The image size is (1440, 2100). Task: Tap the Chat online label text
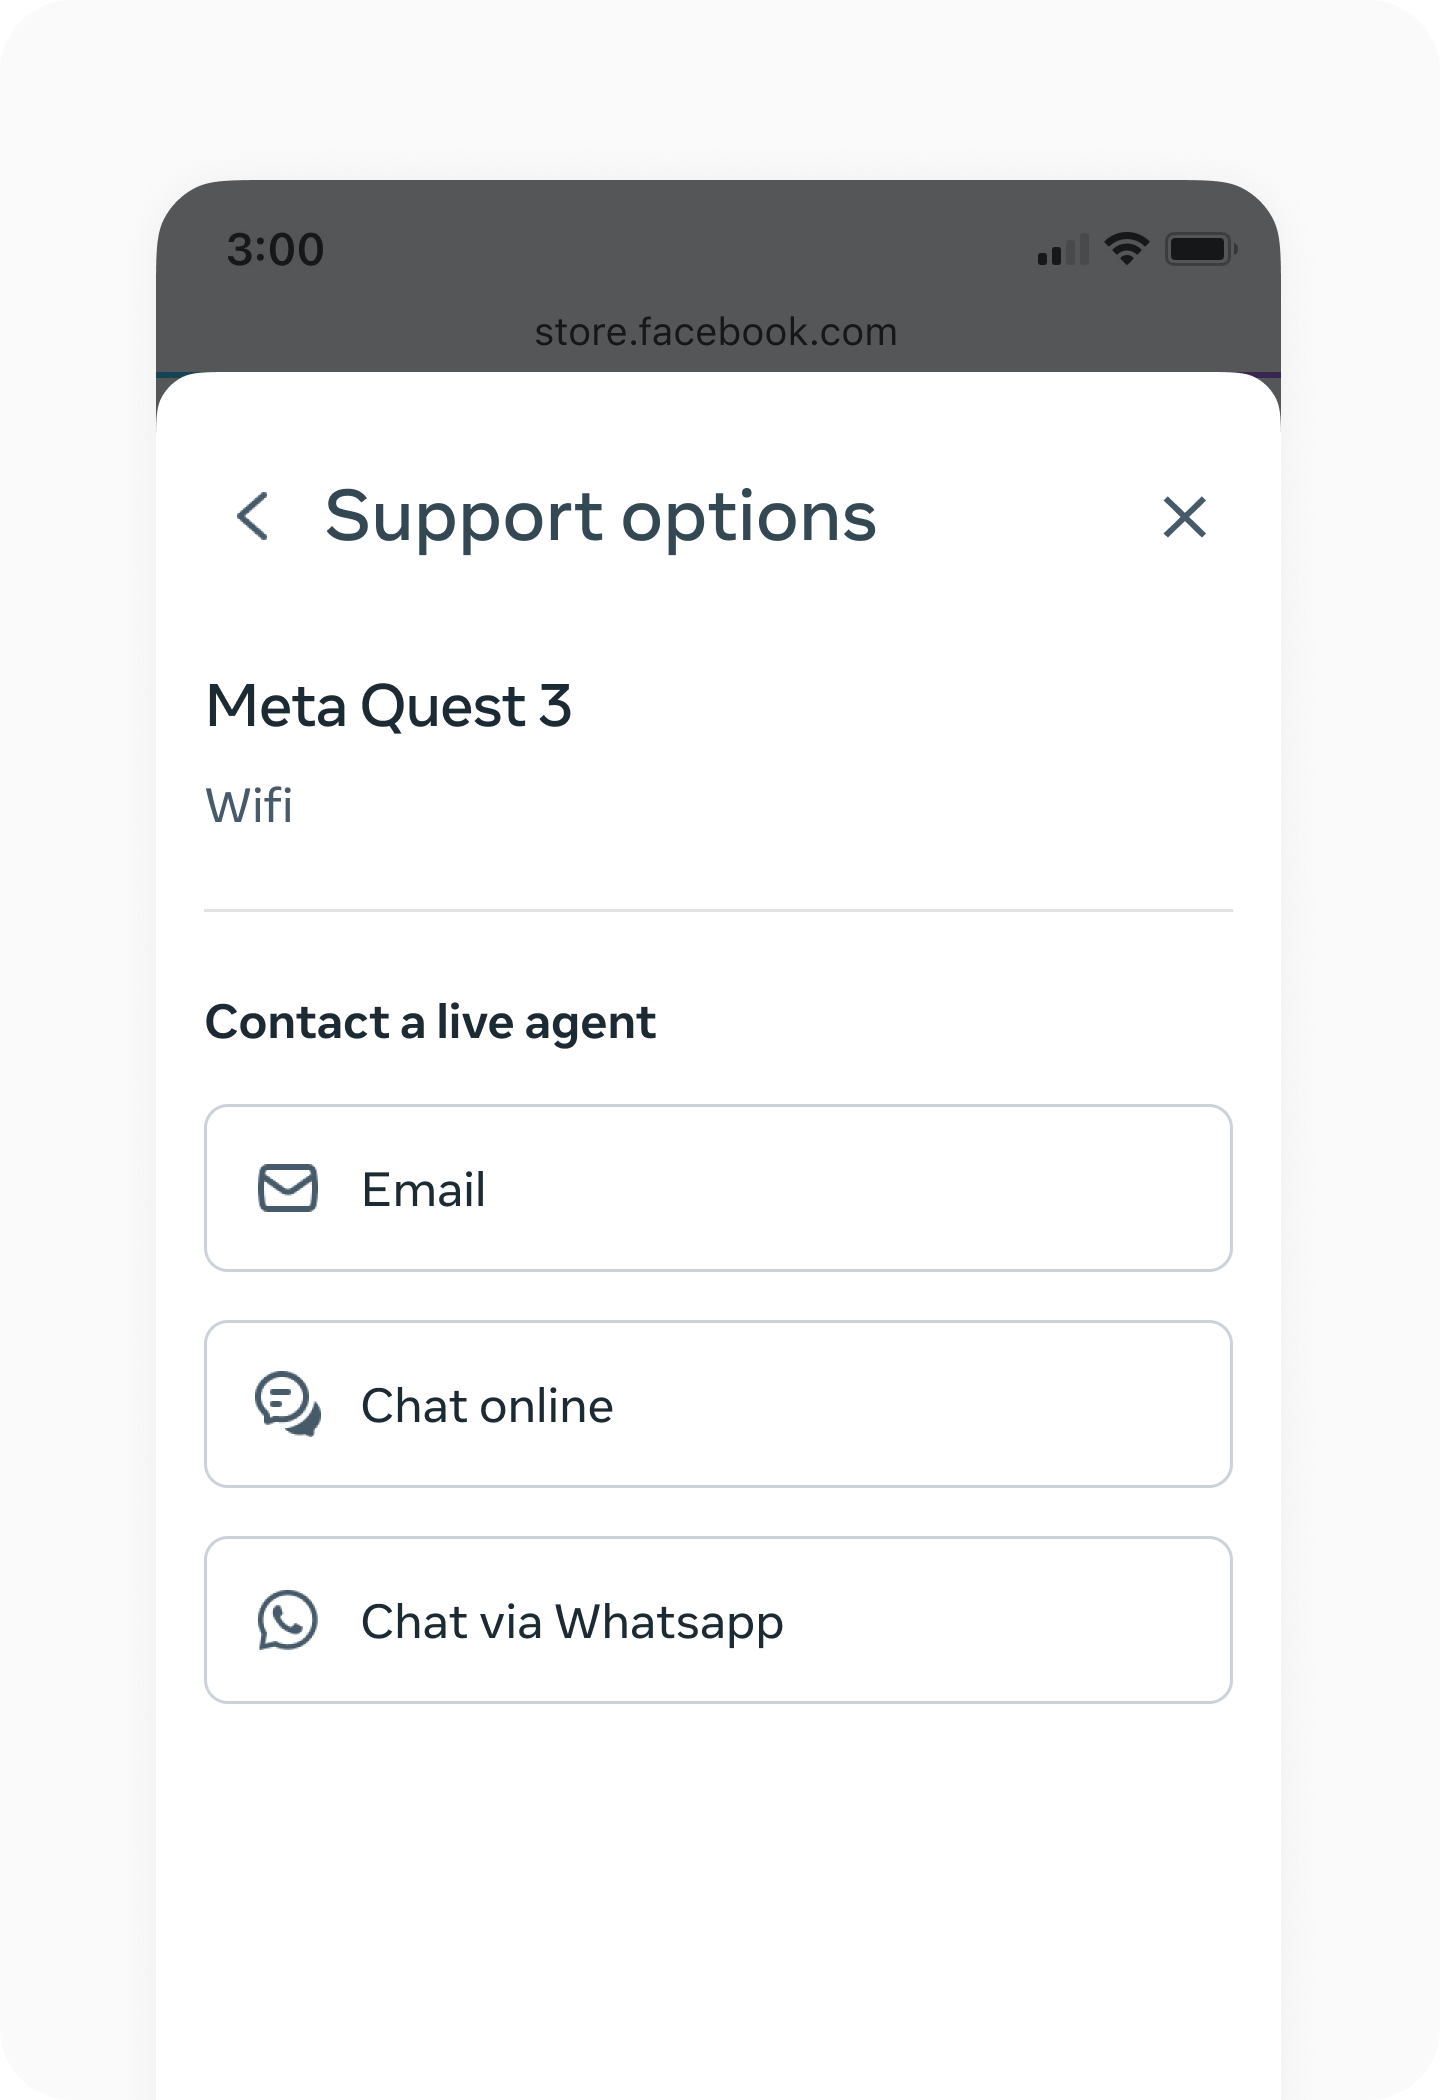(x=486, y=1404)
